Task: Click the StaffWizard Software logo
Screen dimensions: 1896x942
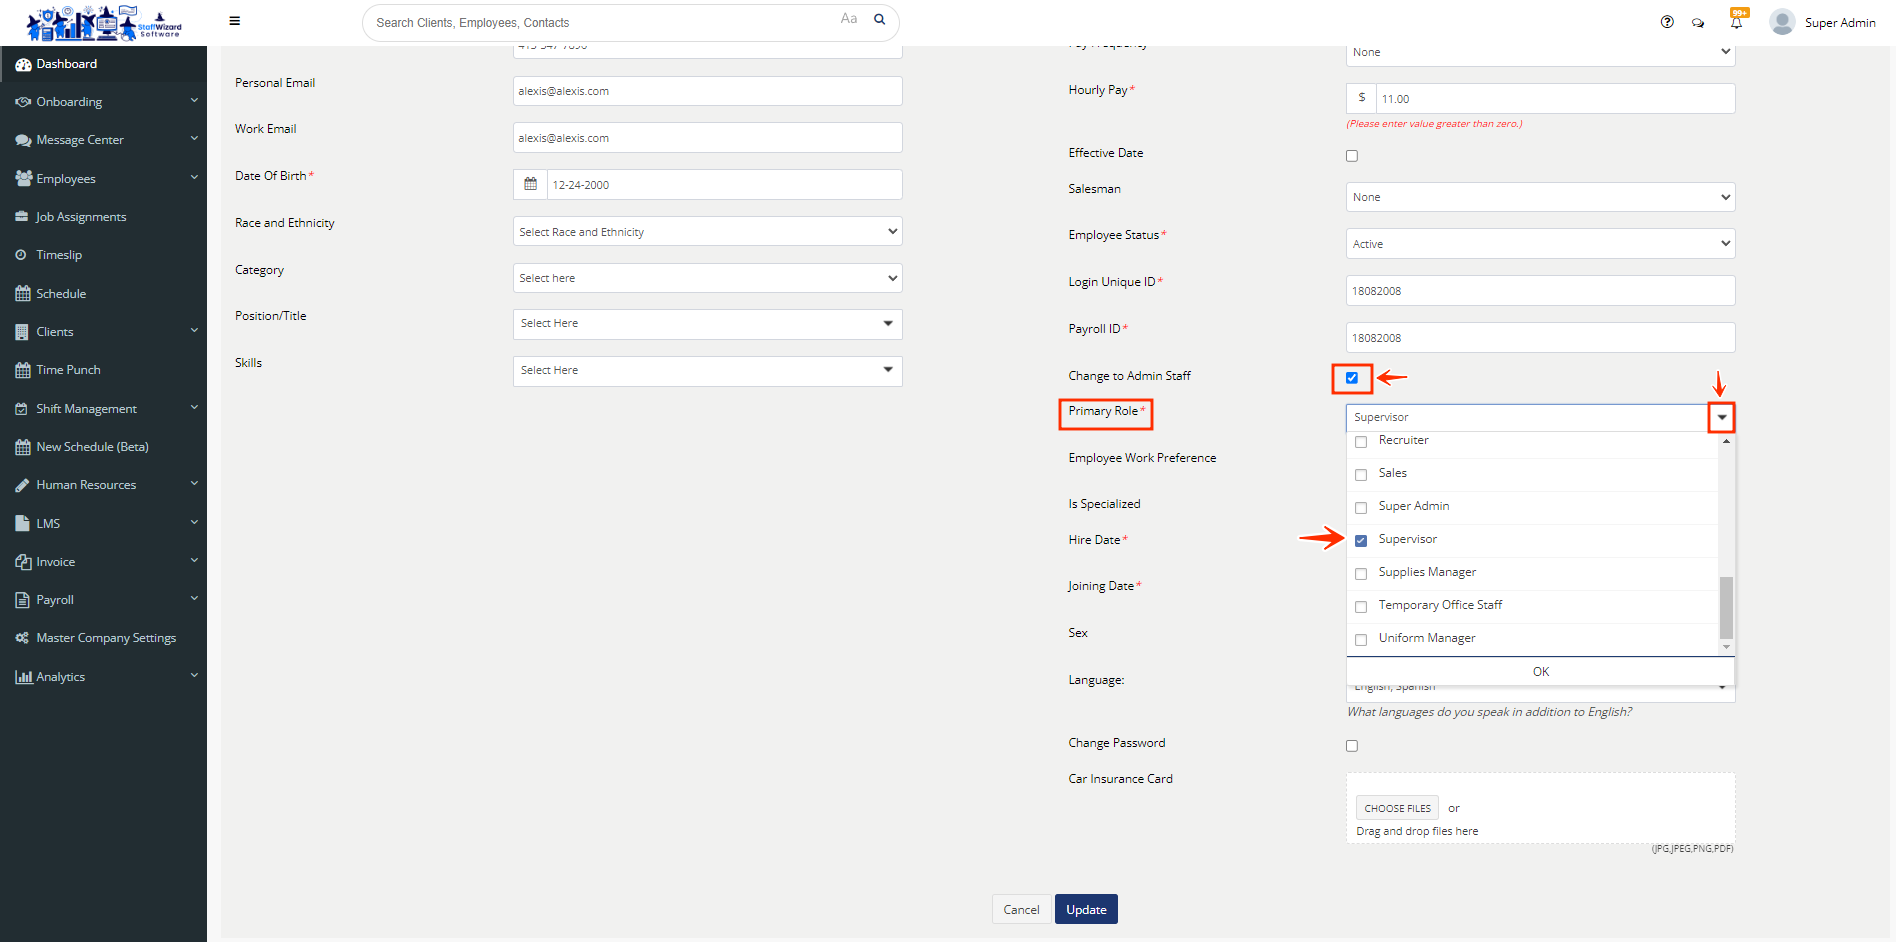Action: tap(103, 22)
